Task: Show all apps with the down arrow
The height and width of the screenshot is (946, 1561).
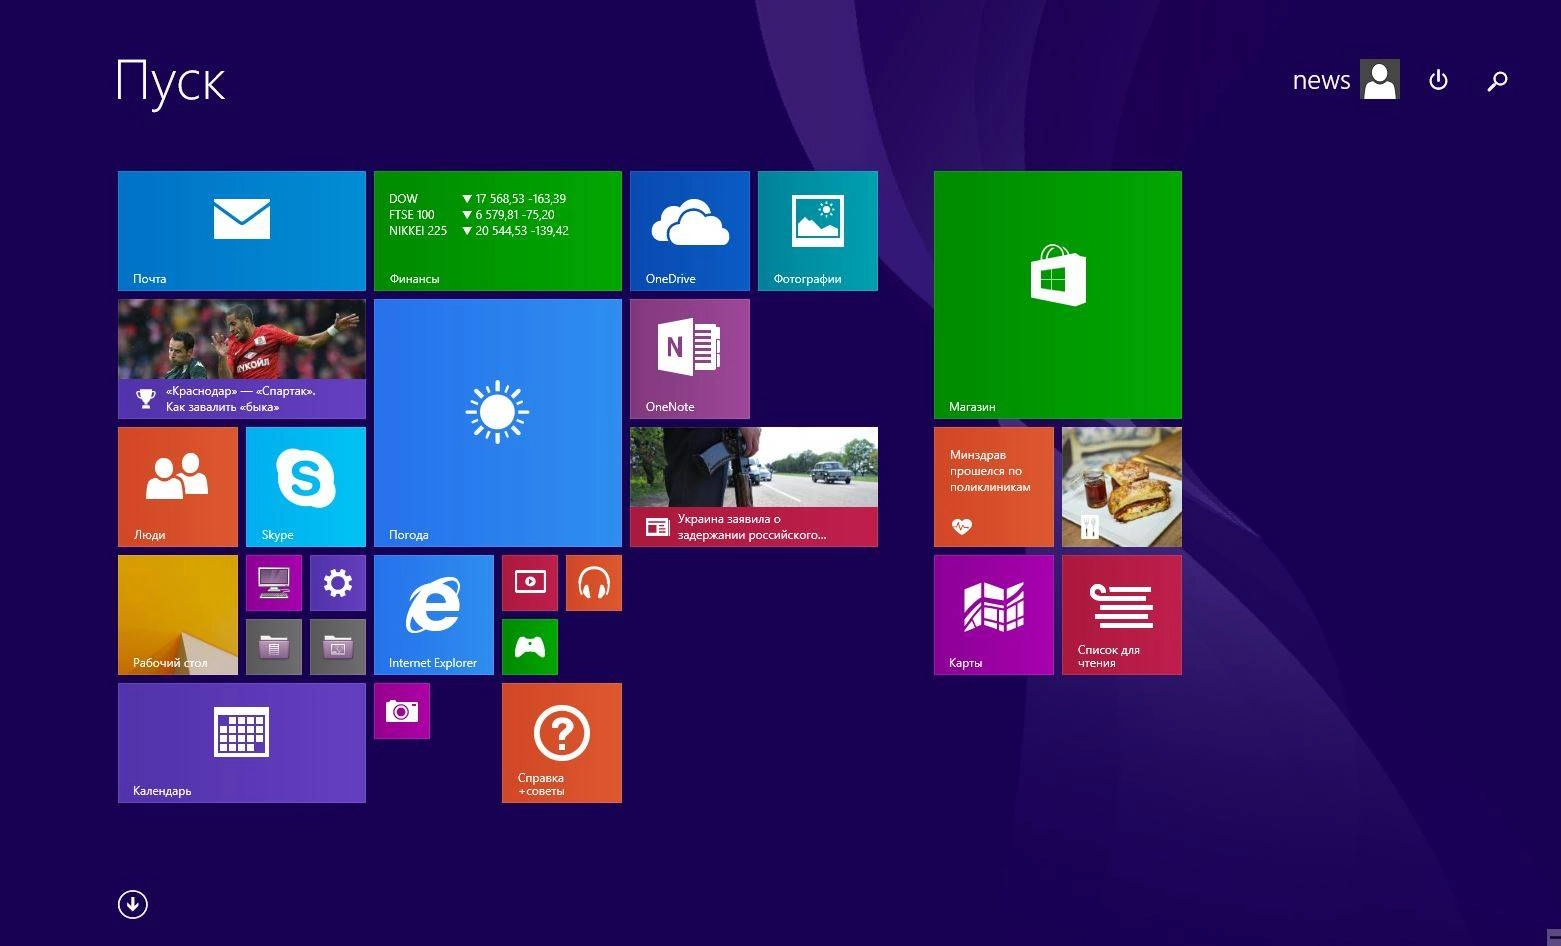Action: pyautogui.click(x=133, y=904)
